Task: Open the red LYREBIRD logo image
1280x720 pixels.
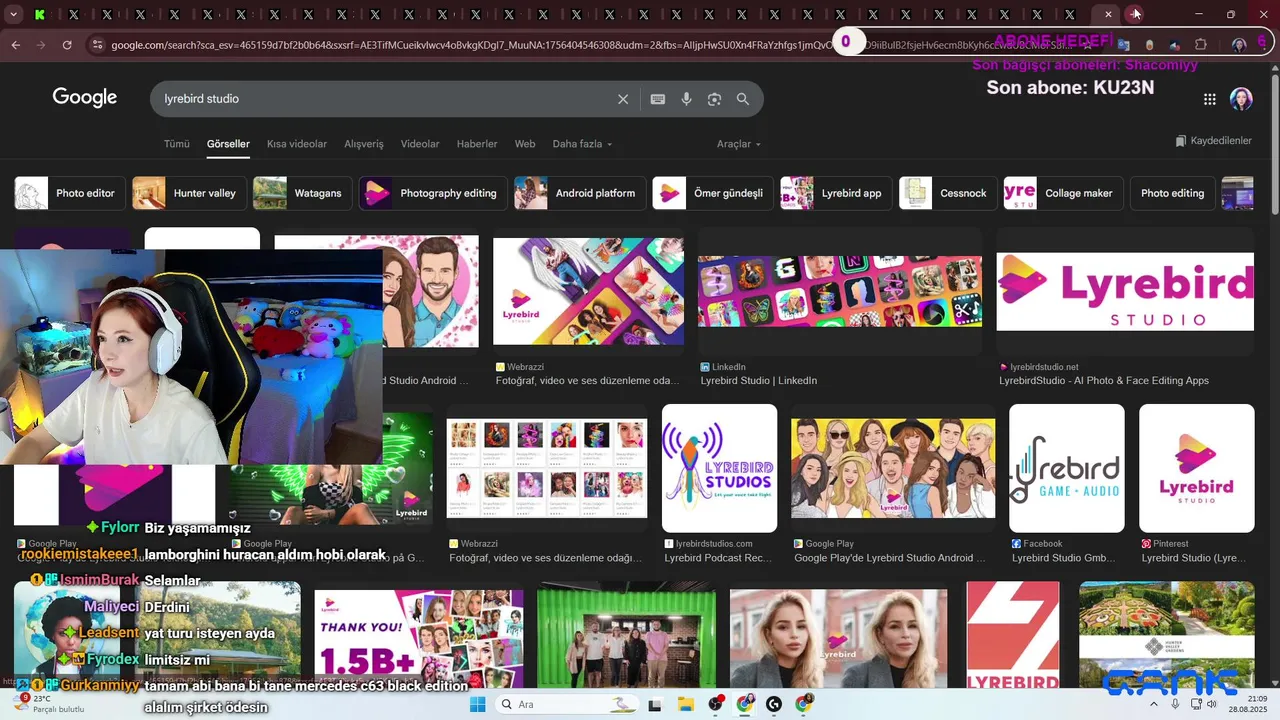Action: coord(1012,635)
